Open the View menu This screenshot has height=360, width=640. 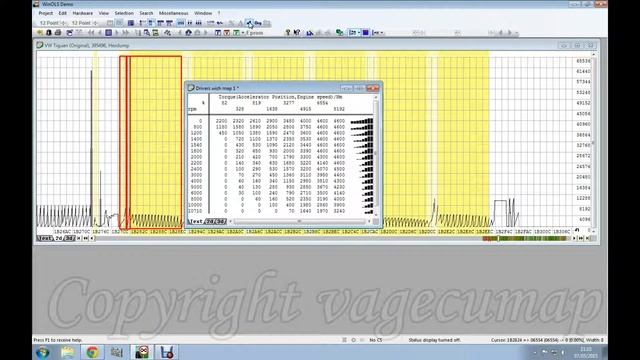pyautogui.click(x=104, y=13)
